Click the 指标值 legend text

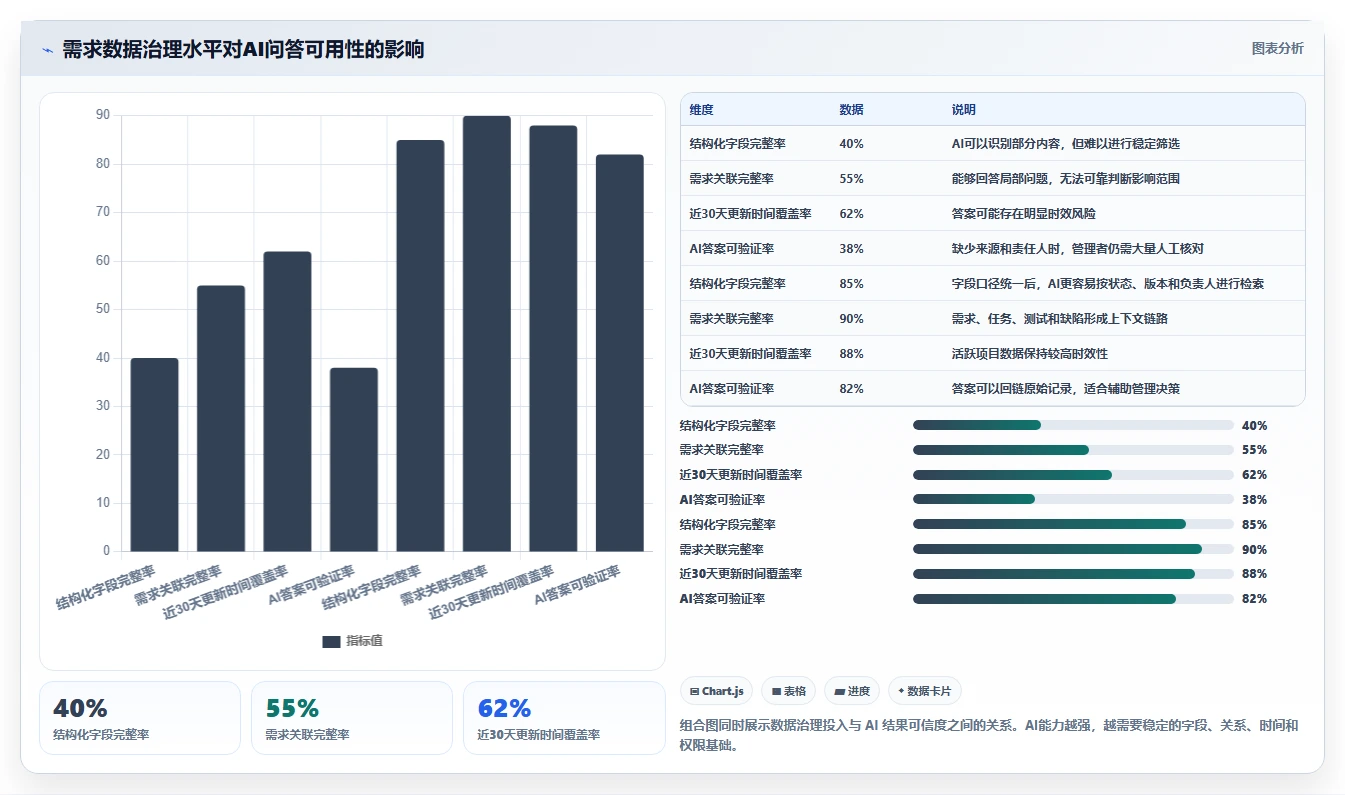(364, 642)
